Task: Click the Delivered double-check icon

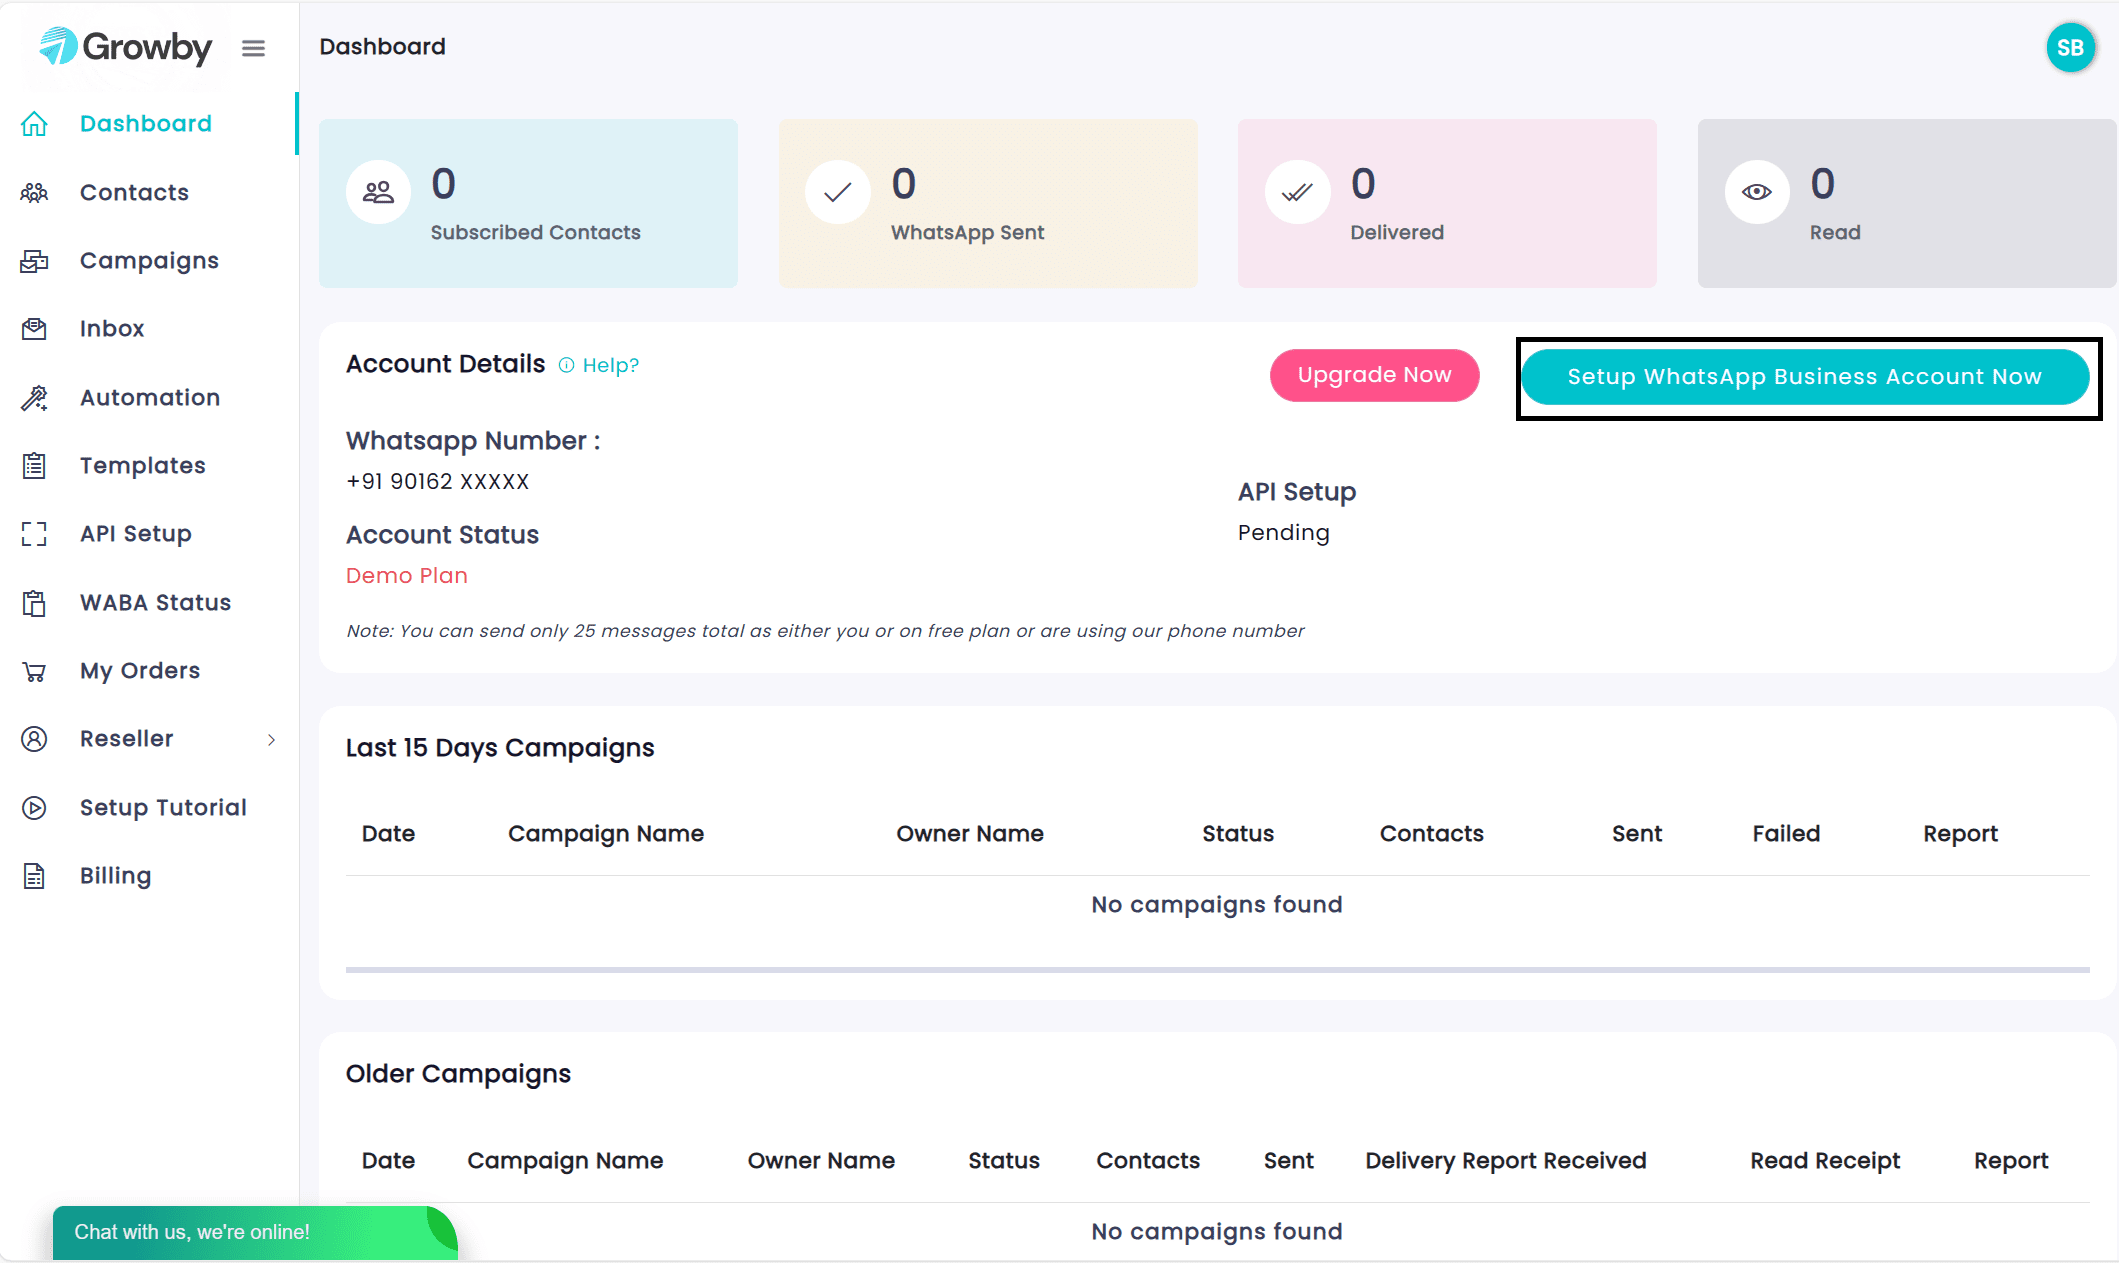Action: (1297, 192)
